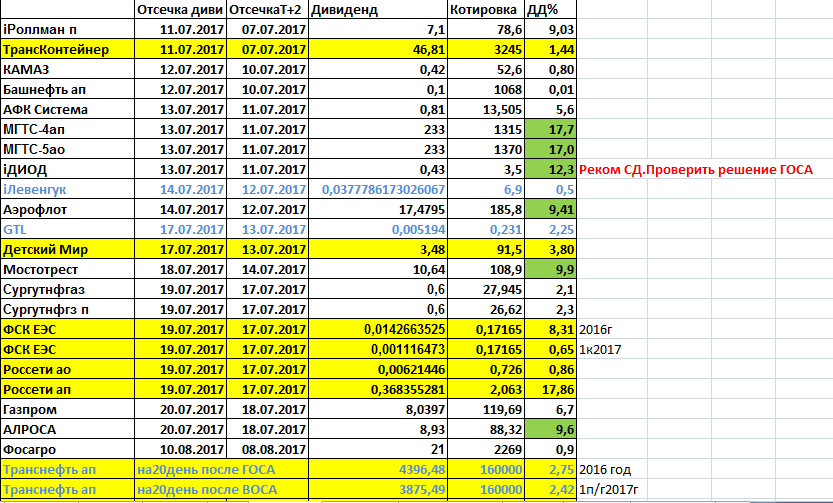
Task: Select the 'iРоллман п' cell
Action: click(67, 29)
